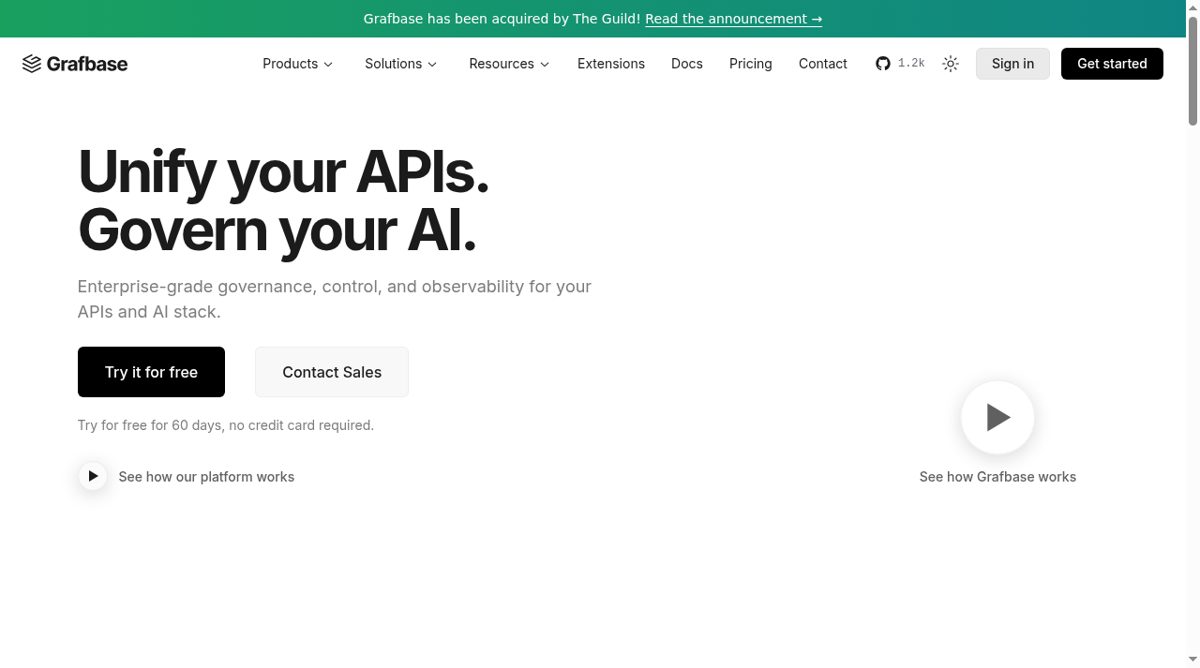The image size is (1200, 668).
Task: Open the Docs nav item
Action: [687, 64]
